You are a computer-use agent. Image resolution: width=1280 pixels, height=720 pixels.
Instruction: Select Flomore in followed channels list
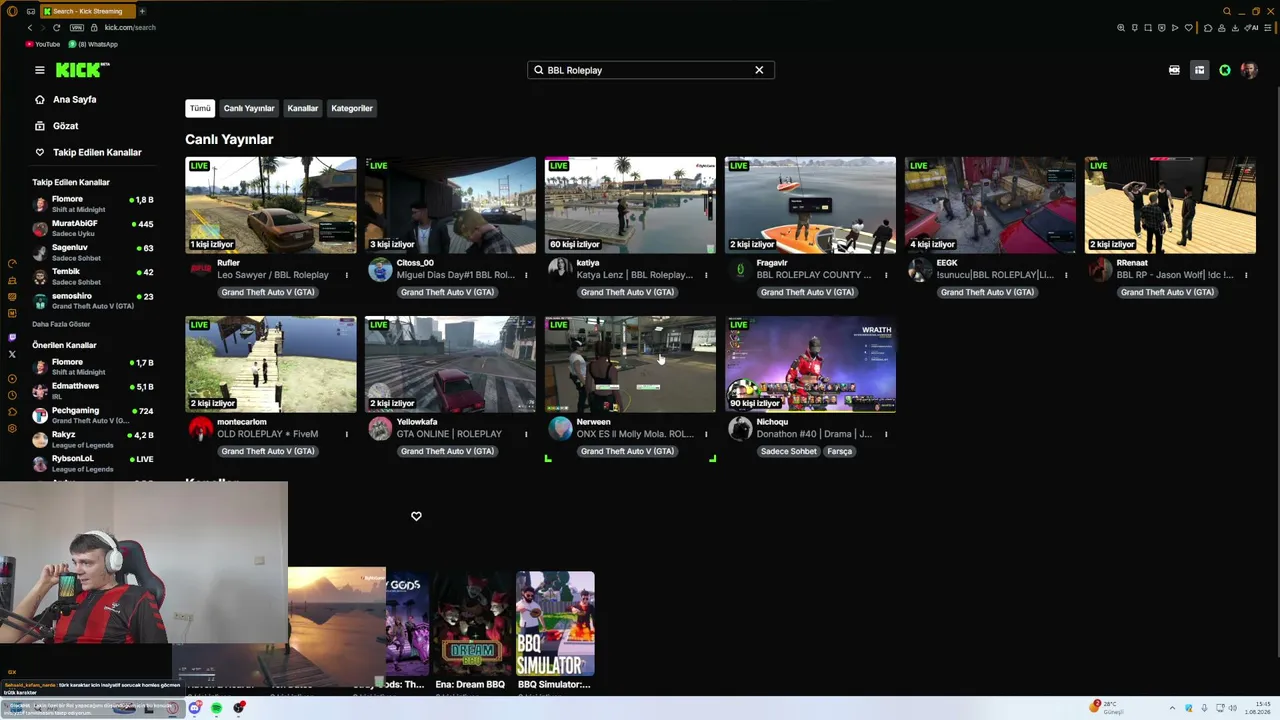[x=94, y=204]
